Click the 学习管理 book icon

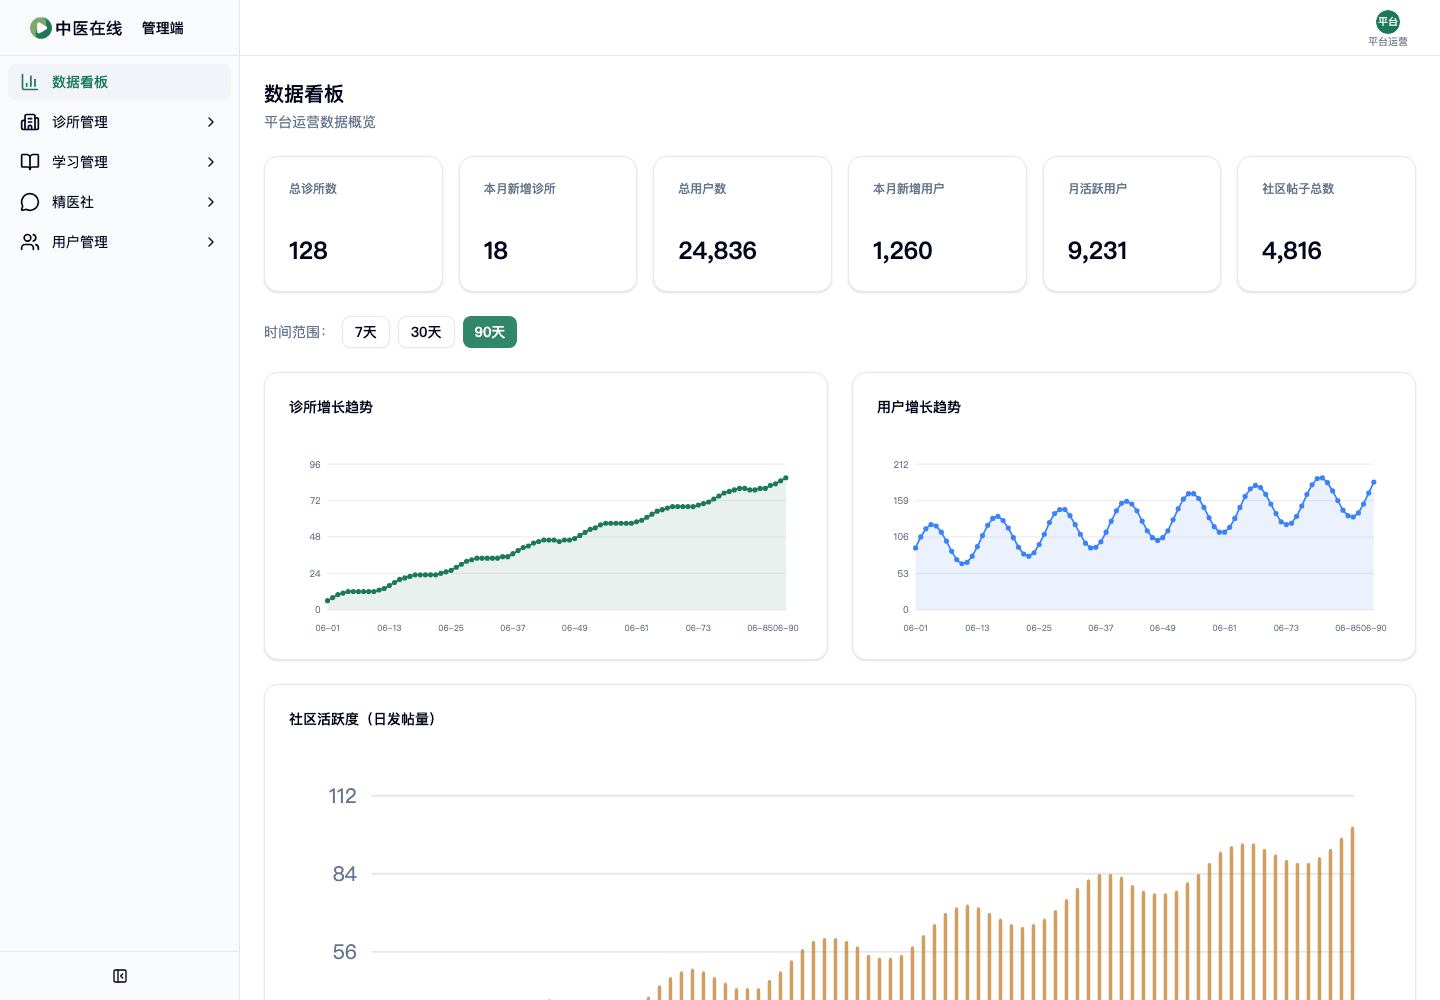(x=30, y=162)
